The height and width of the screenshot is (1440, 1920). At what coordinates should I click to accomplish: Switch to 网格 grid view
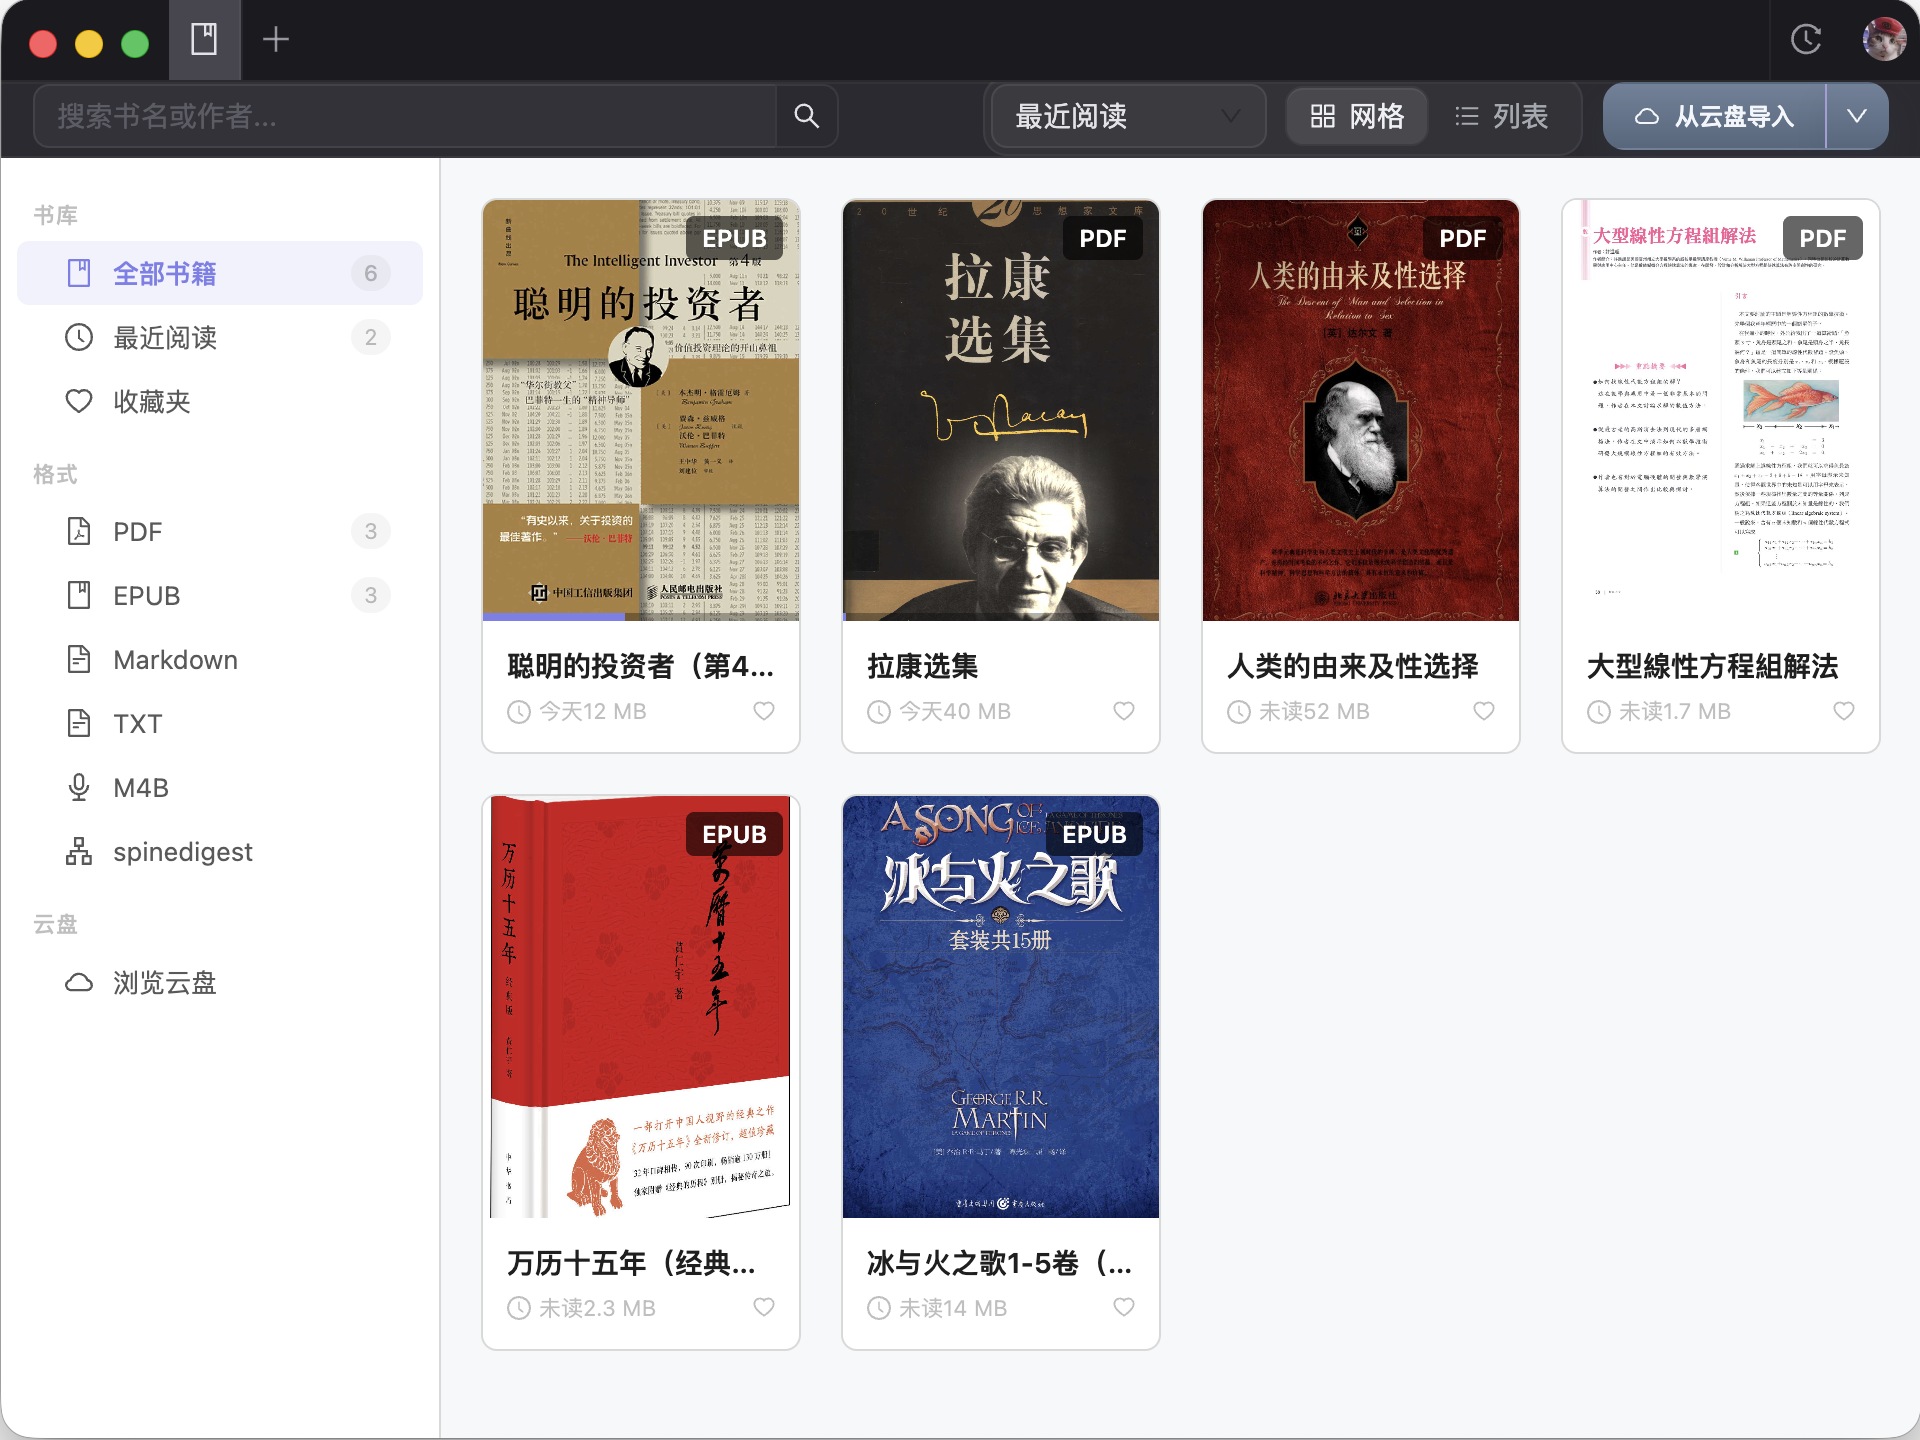[x=1357, y=116]
